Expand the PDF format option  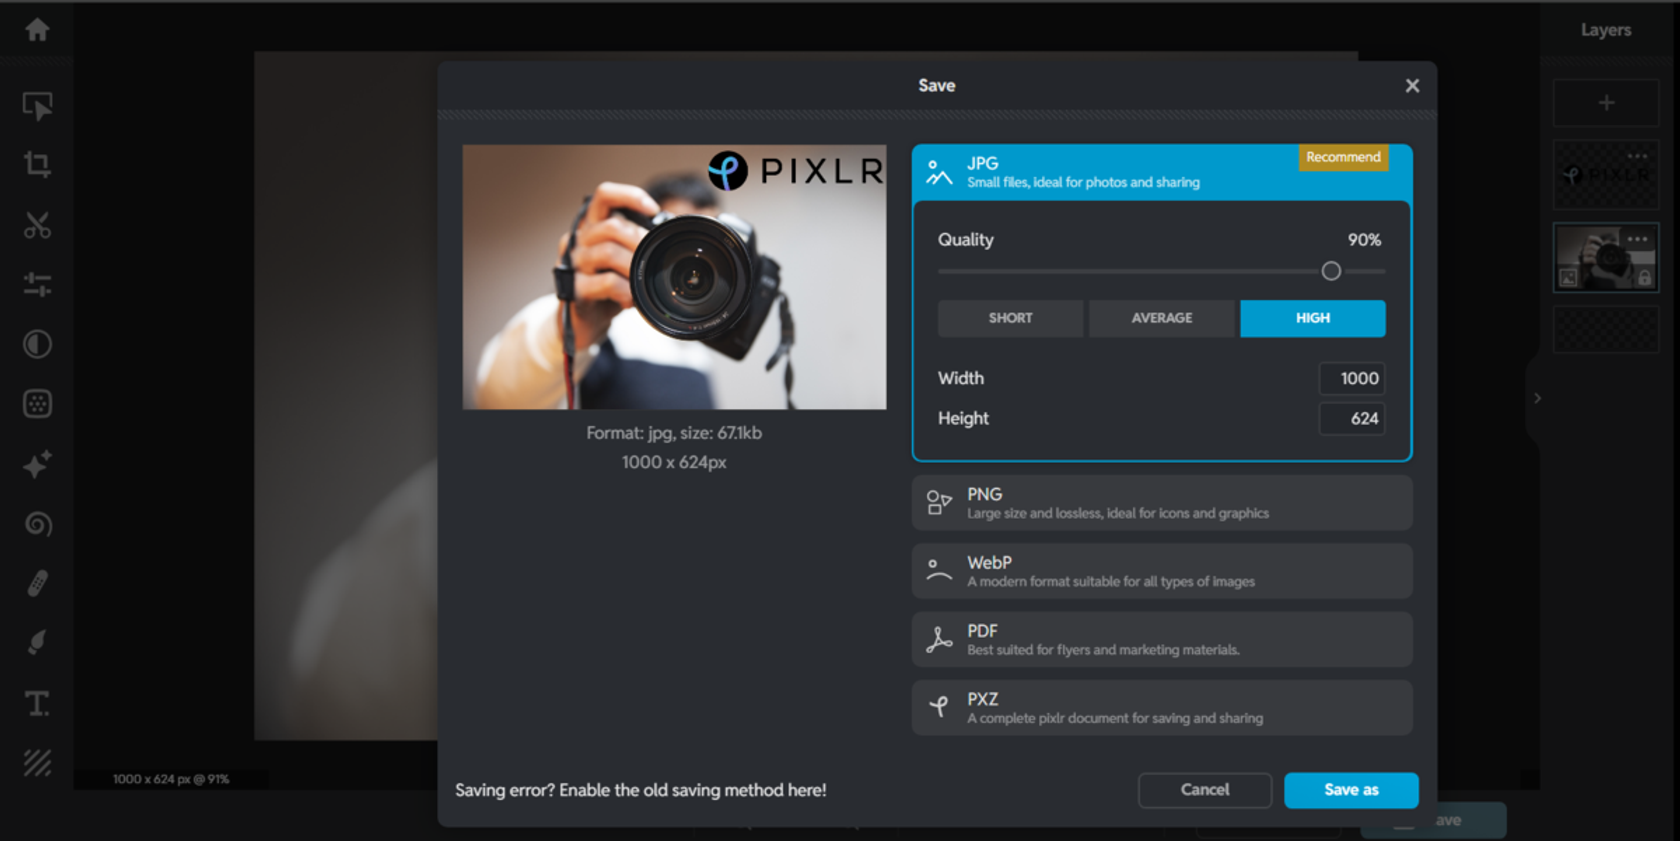click(x=1162, y=639)
